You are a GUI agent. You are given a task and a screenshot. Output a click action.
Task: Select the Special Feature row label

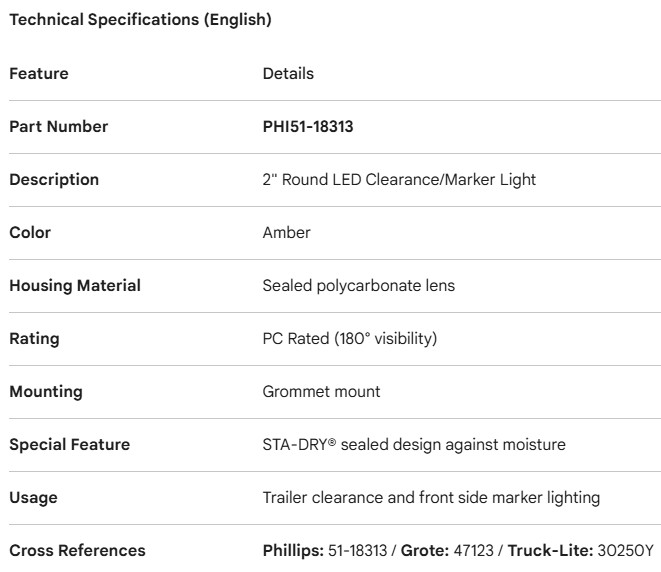[69, 445]
